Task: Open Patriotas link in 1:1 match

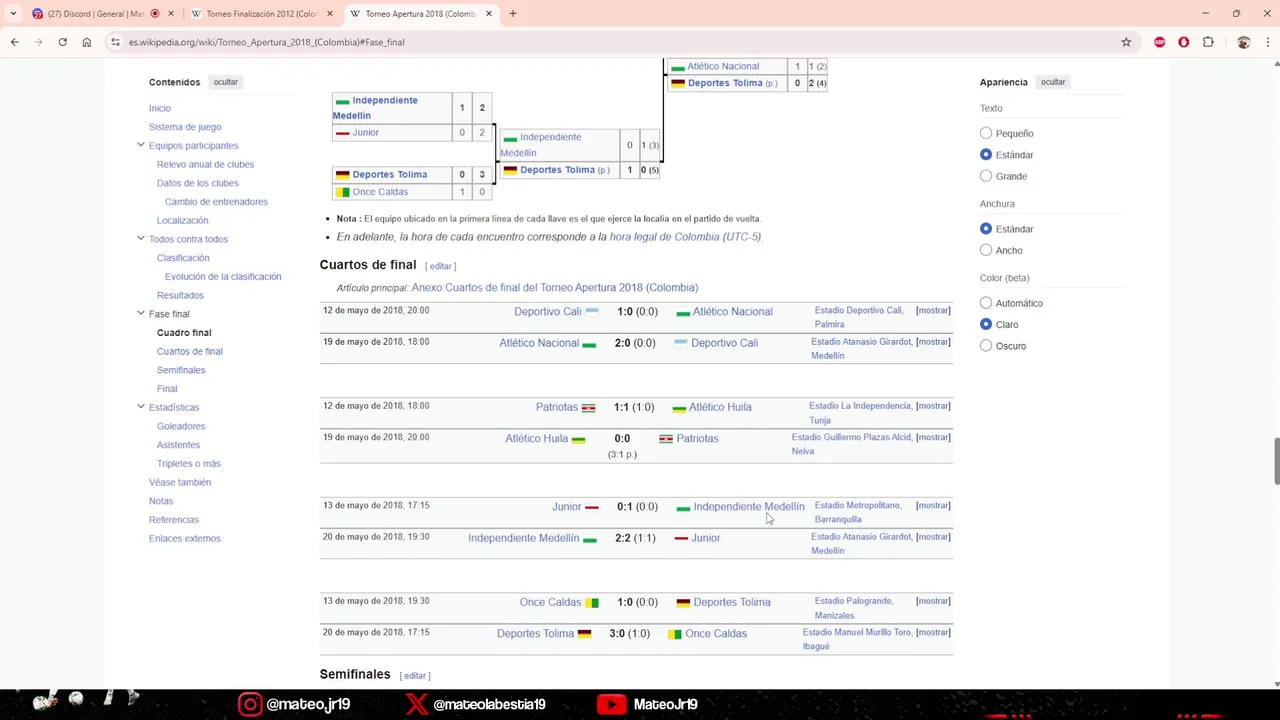Action: click(557, 407)
